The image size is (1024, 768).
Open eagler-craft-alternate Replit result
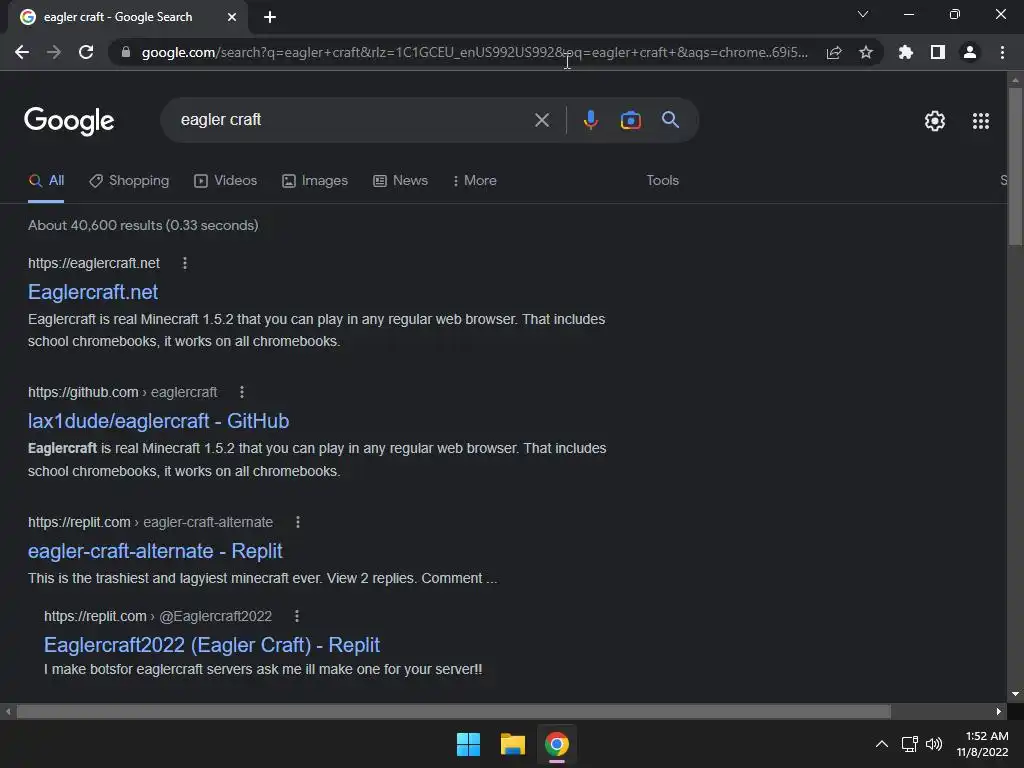click(x=155, y=551)
